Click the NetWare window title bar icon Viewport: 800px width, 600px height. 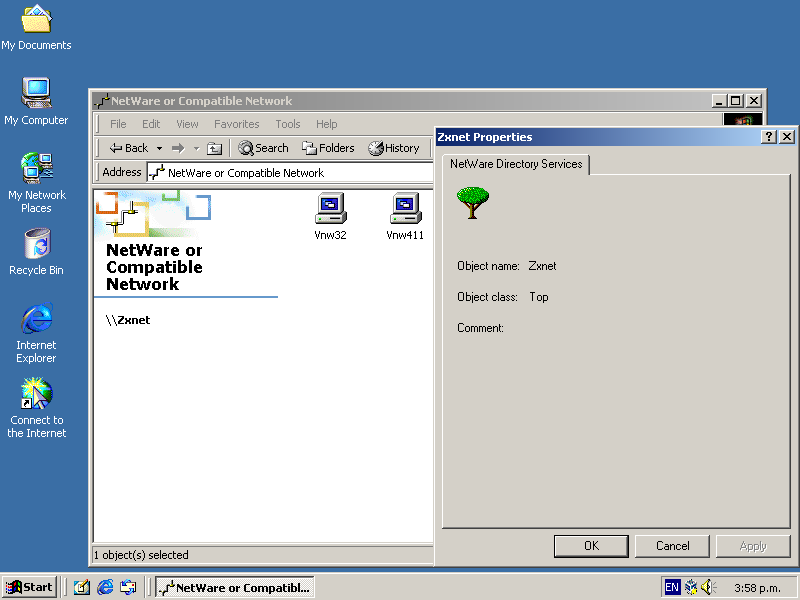(x=102, y=101)
